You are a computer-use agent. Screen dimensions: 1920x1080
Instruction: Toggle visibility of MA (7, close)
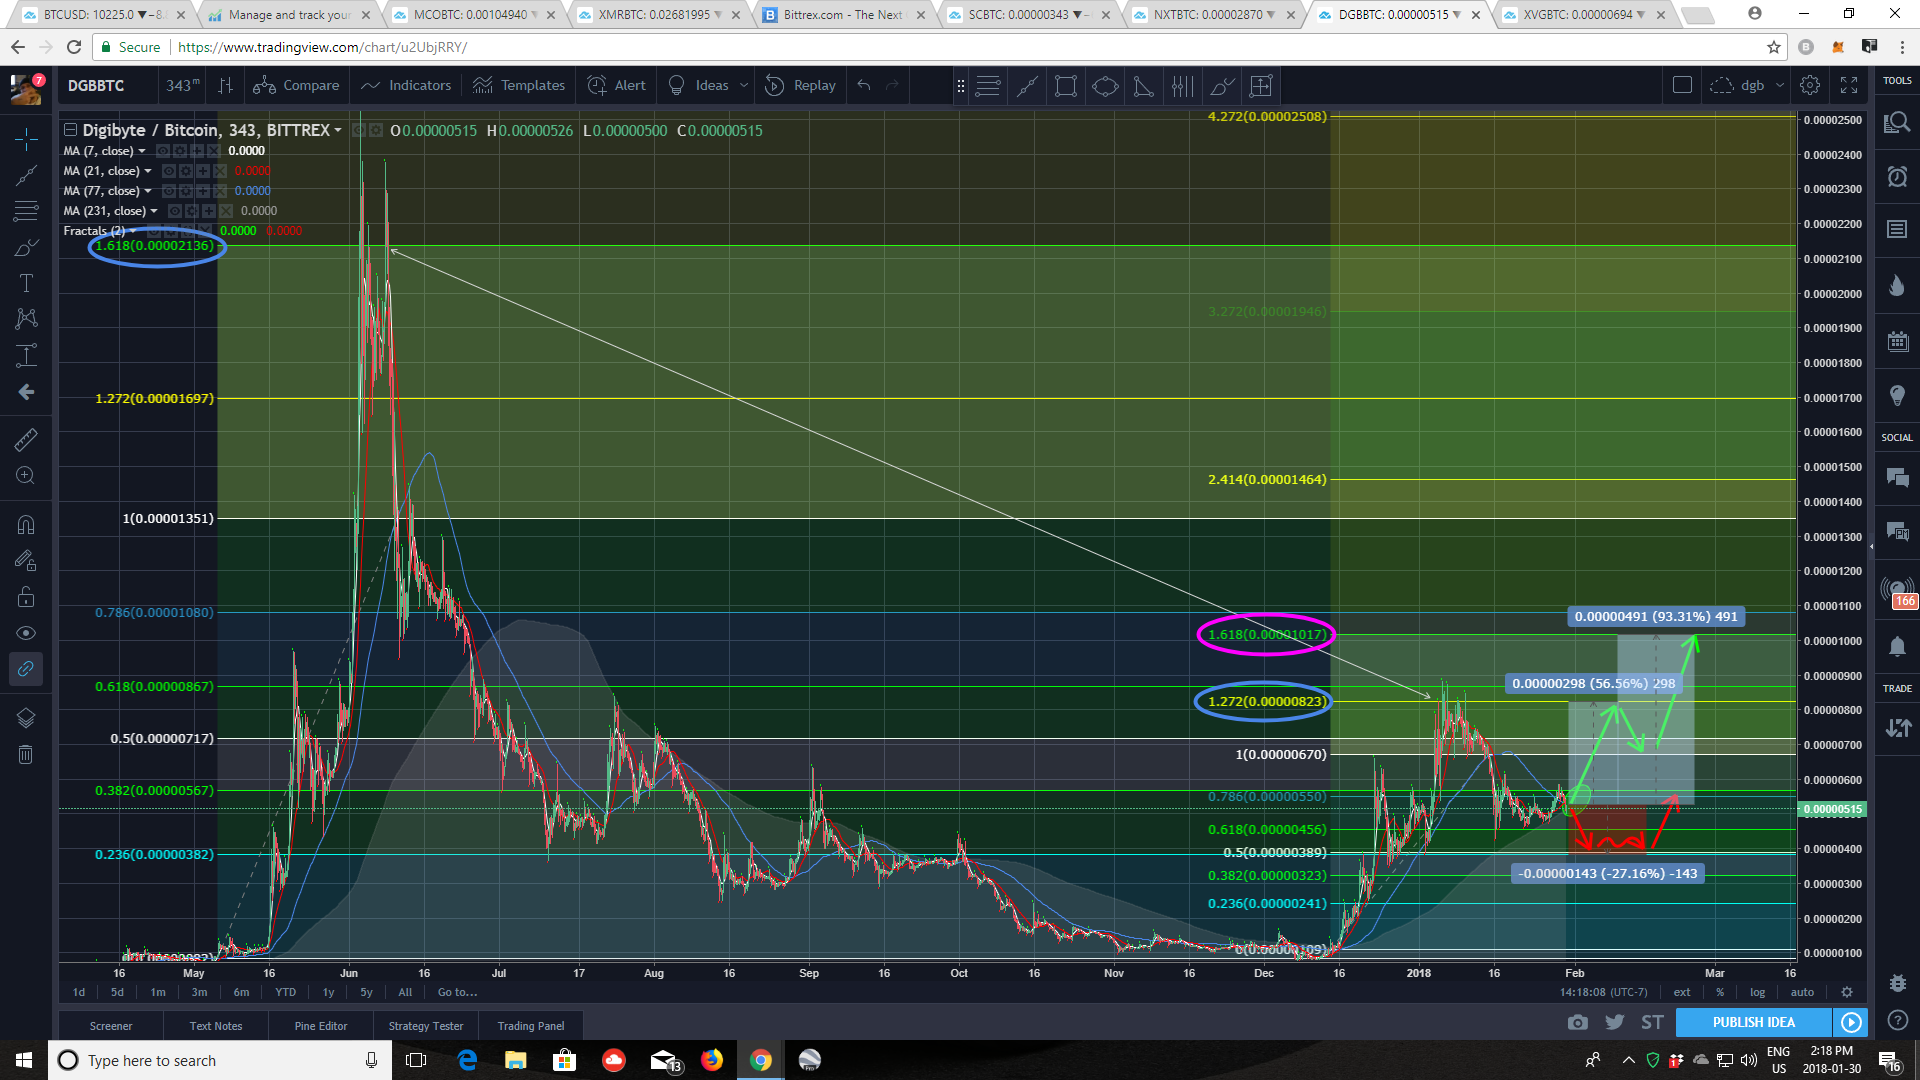point(163,151)
